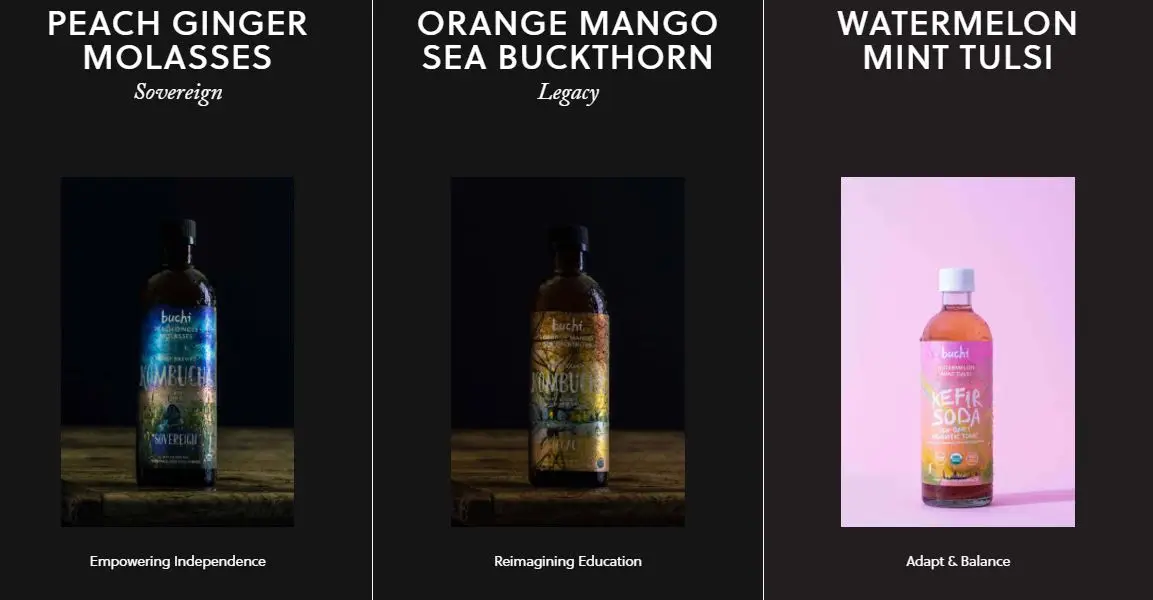Click the black cap of the Sovereign bottle
Image resolution: width=1153 pixels, height=600 pixels.
pyautogui.click(x=179, y=231)
